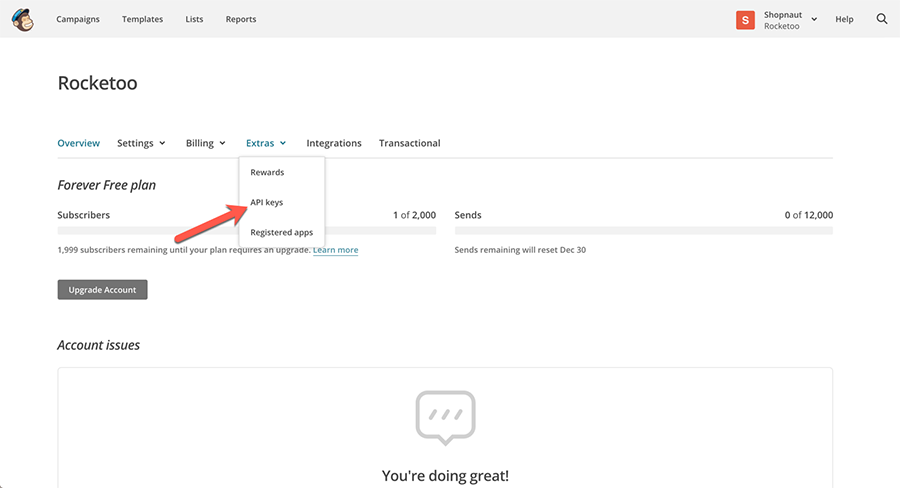Screen dimensions: 900x488
Task: Click the Forever Free plan heading
Action: point(106,185)
